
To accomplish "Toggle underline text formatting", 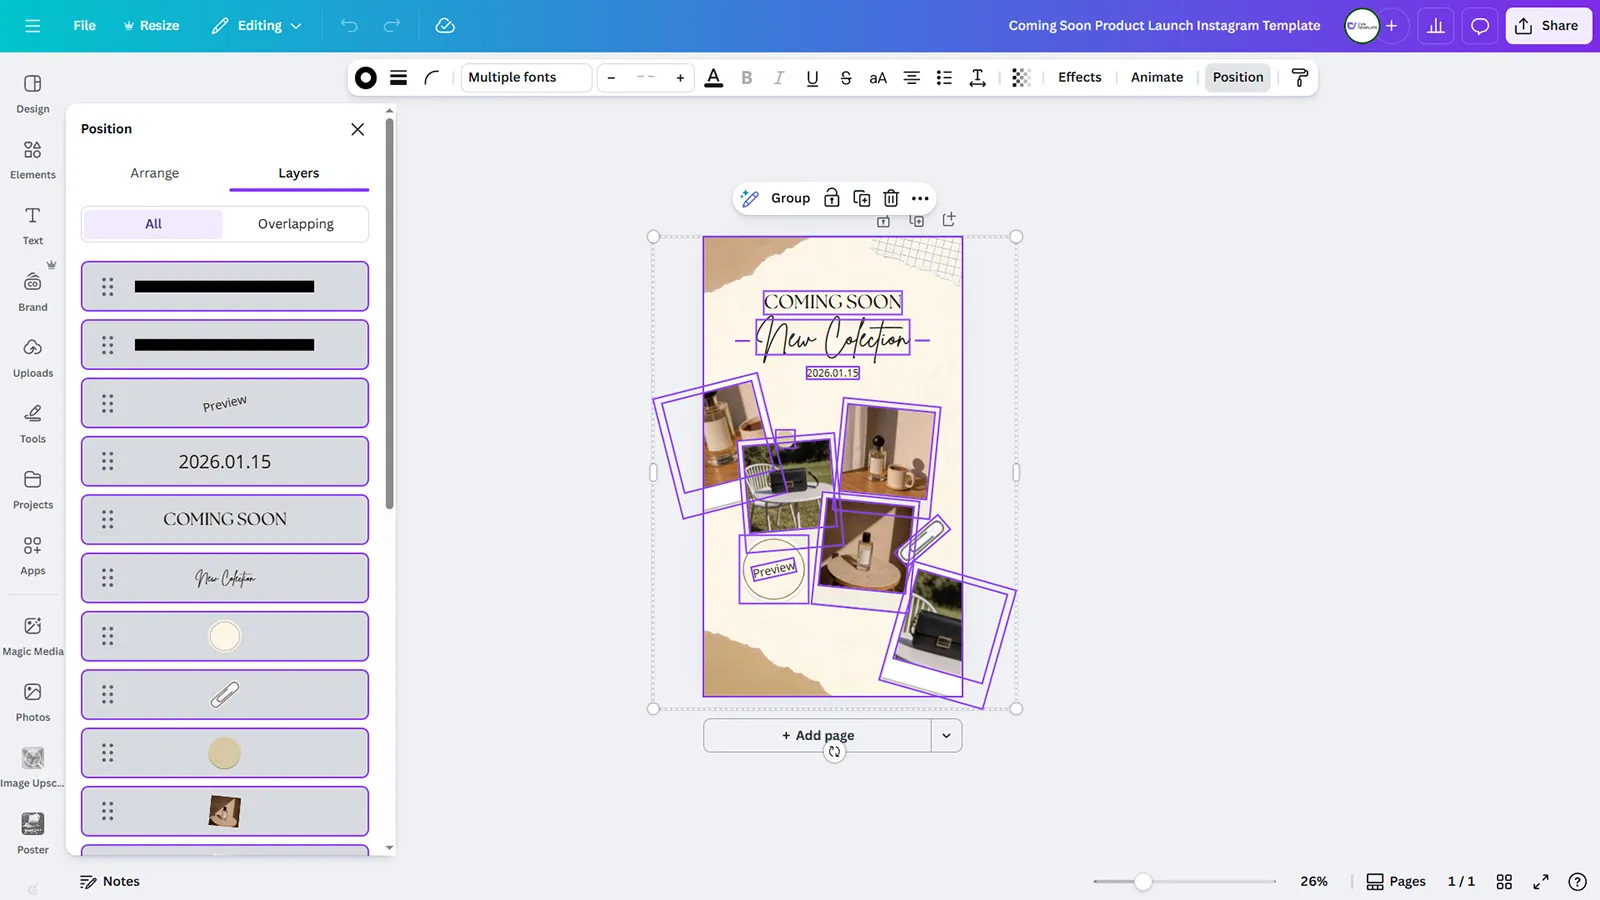I will pyautogui.click(x=812, y=78).
